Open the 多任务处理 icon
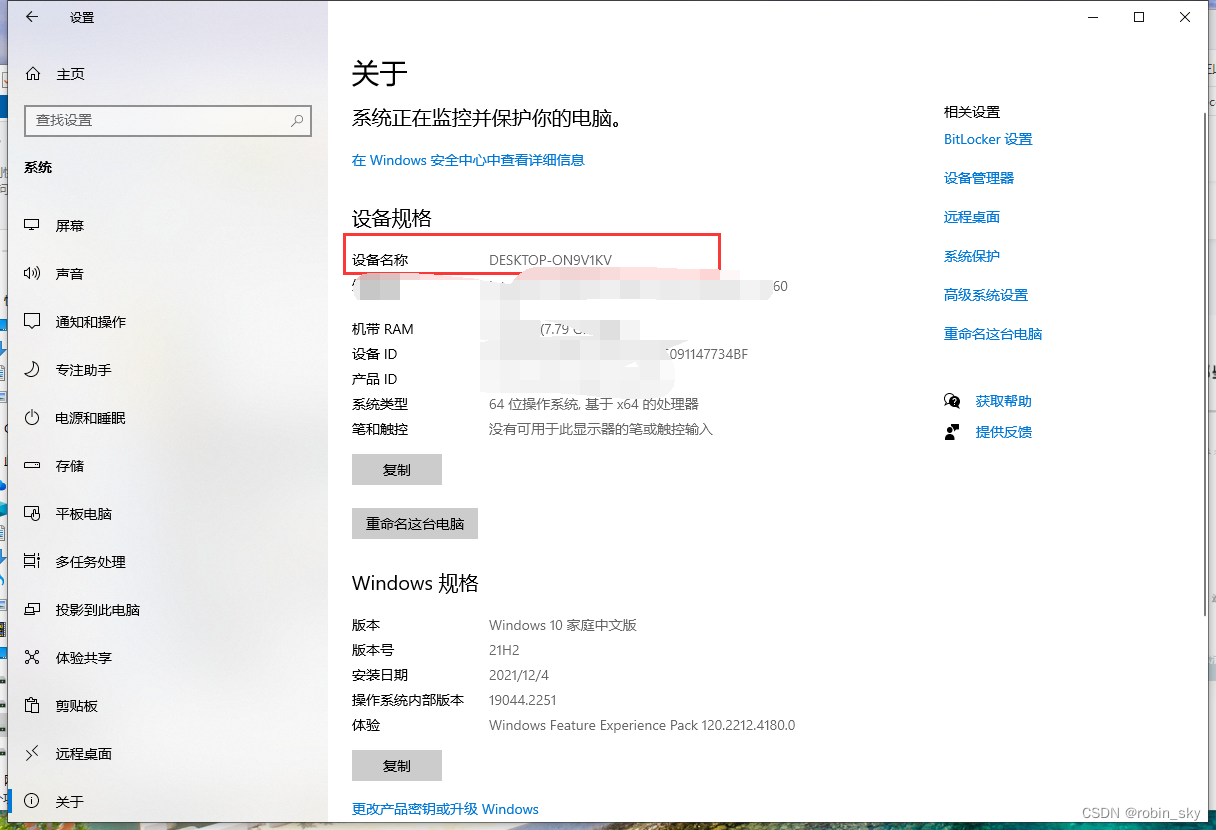 coord(33,562)
